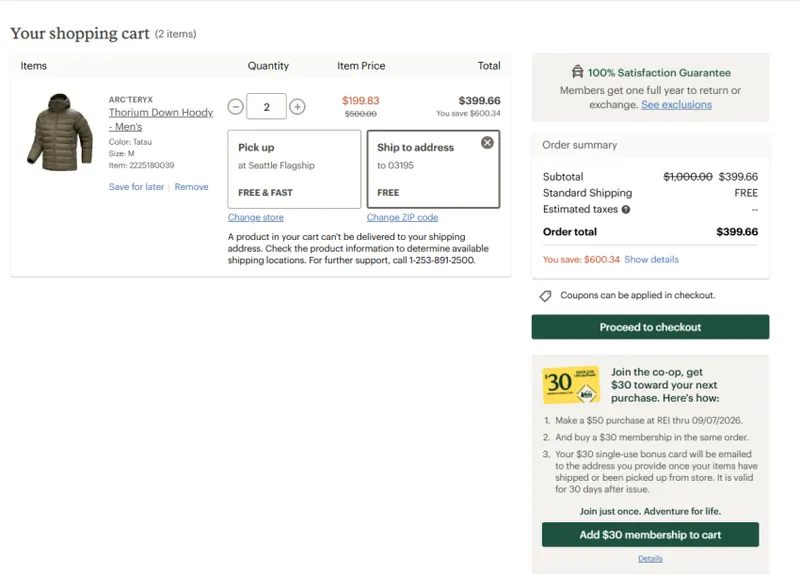Remove the hoody from cart

click(191, 187)
